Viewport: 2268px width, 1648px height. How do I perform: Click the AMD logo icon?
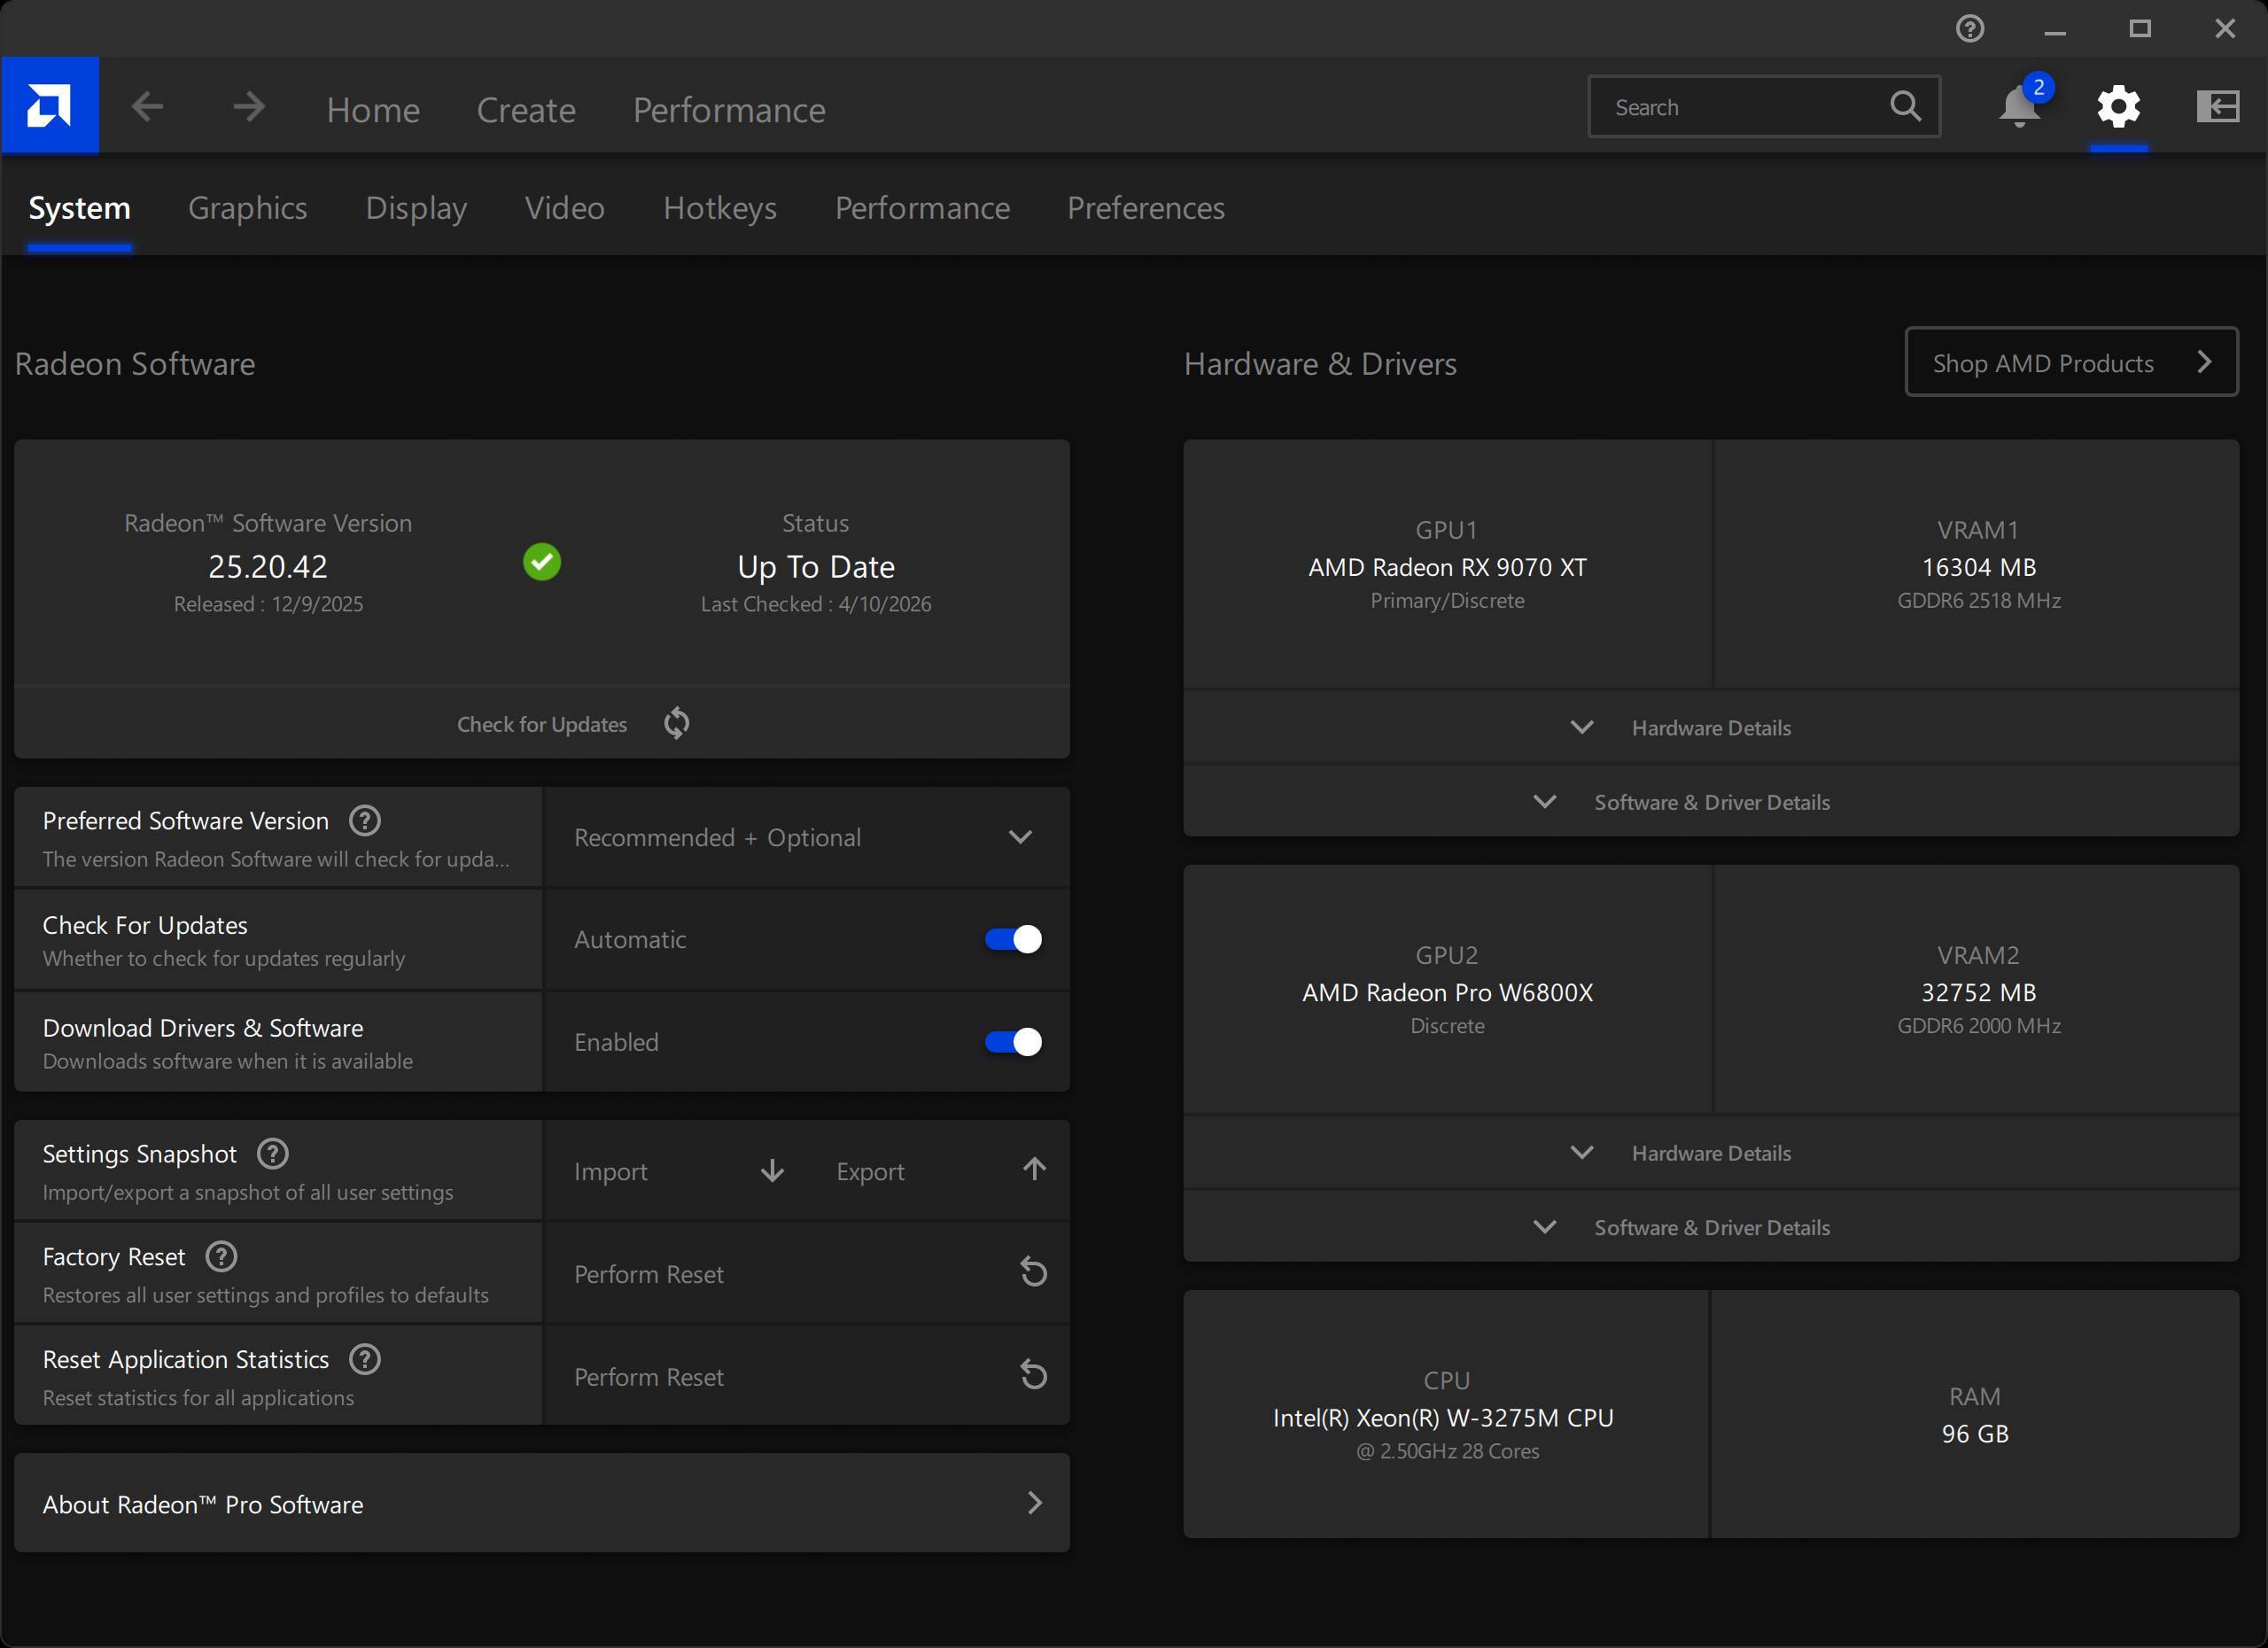[50, 106]
